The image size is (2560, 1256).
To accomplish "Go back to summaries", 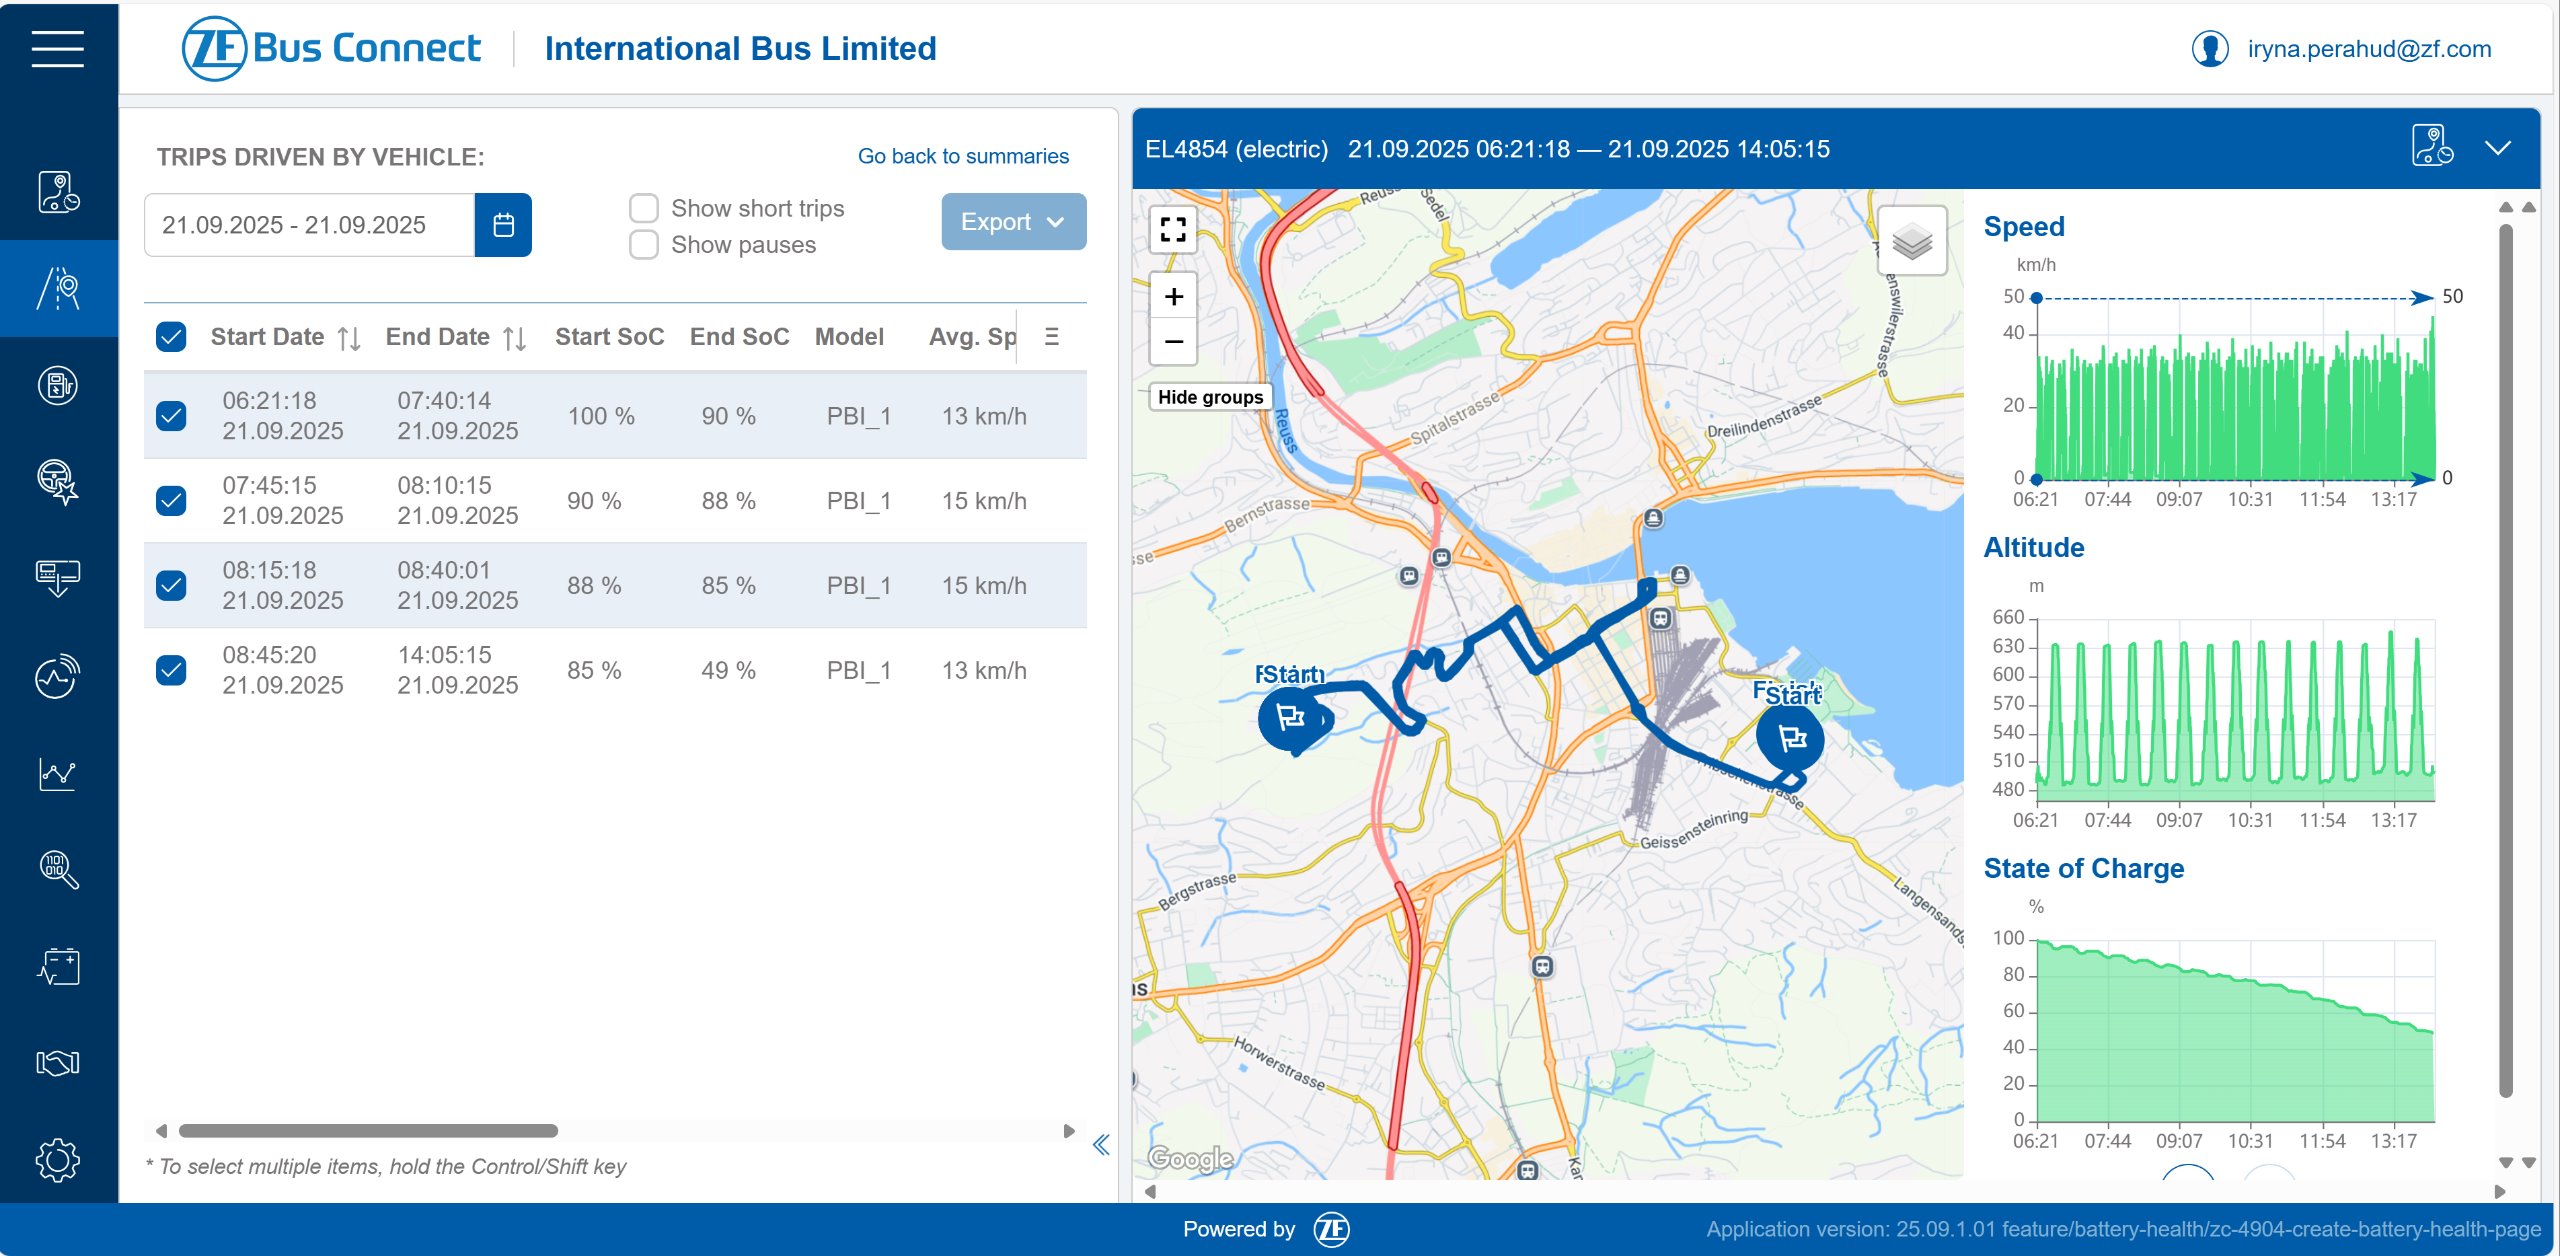I will pos(962,156).
